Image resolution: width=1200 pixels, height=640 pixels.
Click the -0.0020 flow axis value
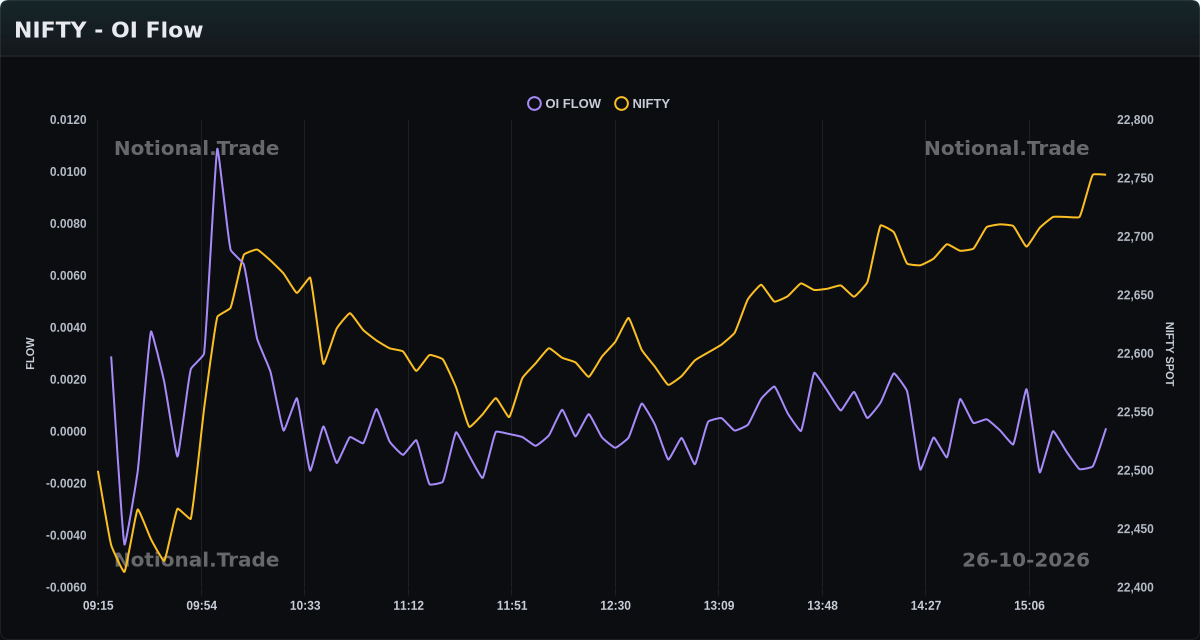[x=66, y=484]
